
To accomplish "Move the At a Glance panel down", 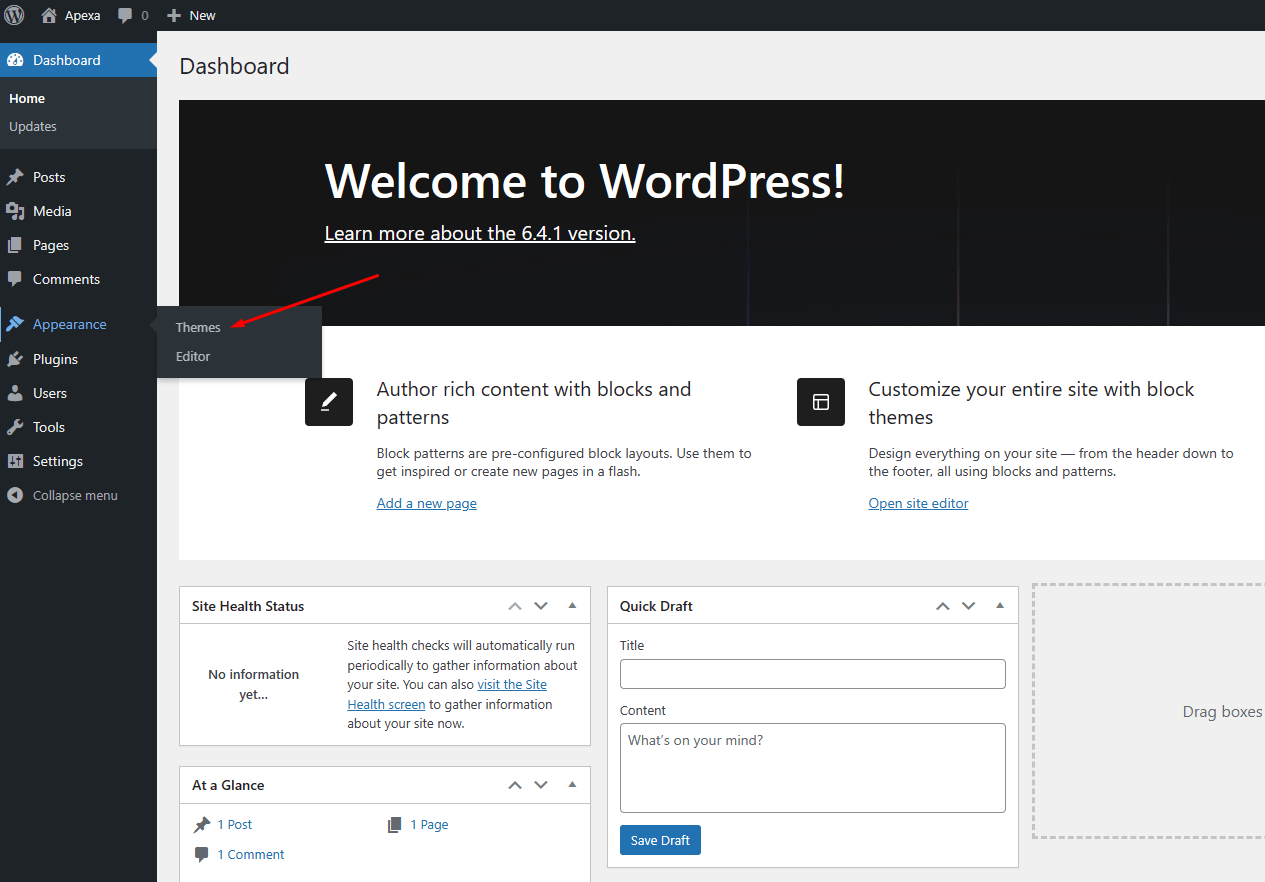I will point(541,785).
